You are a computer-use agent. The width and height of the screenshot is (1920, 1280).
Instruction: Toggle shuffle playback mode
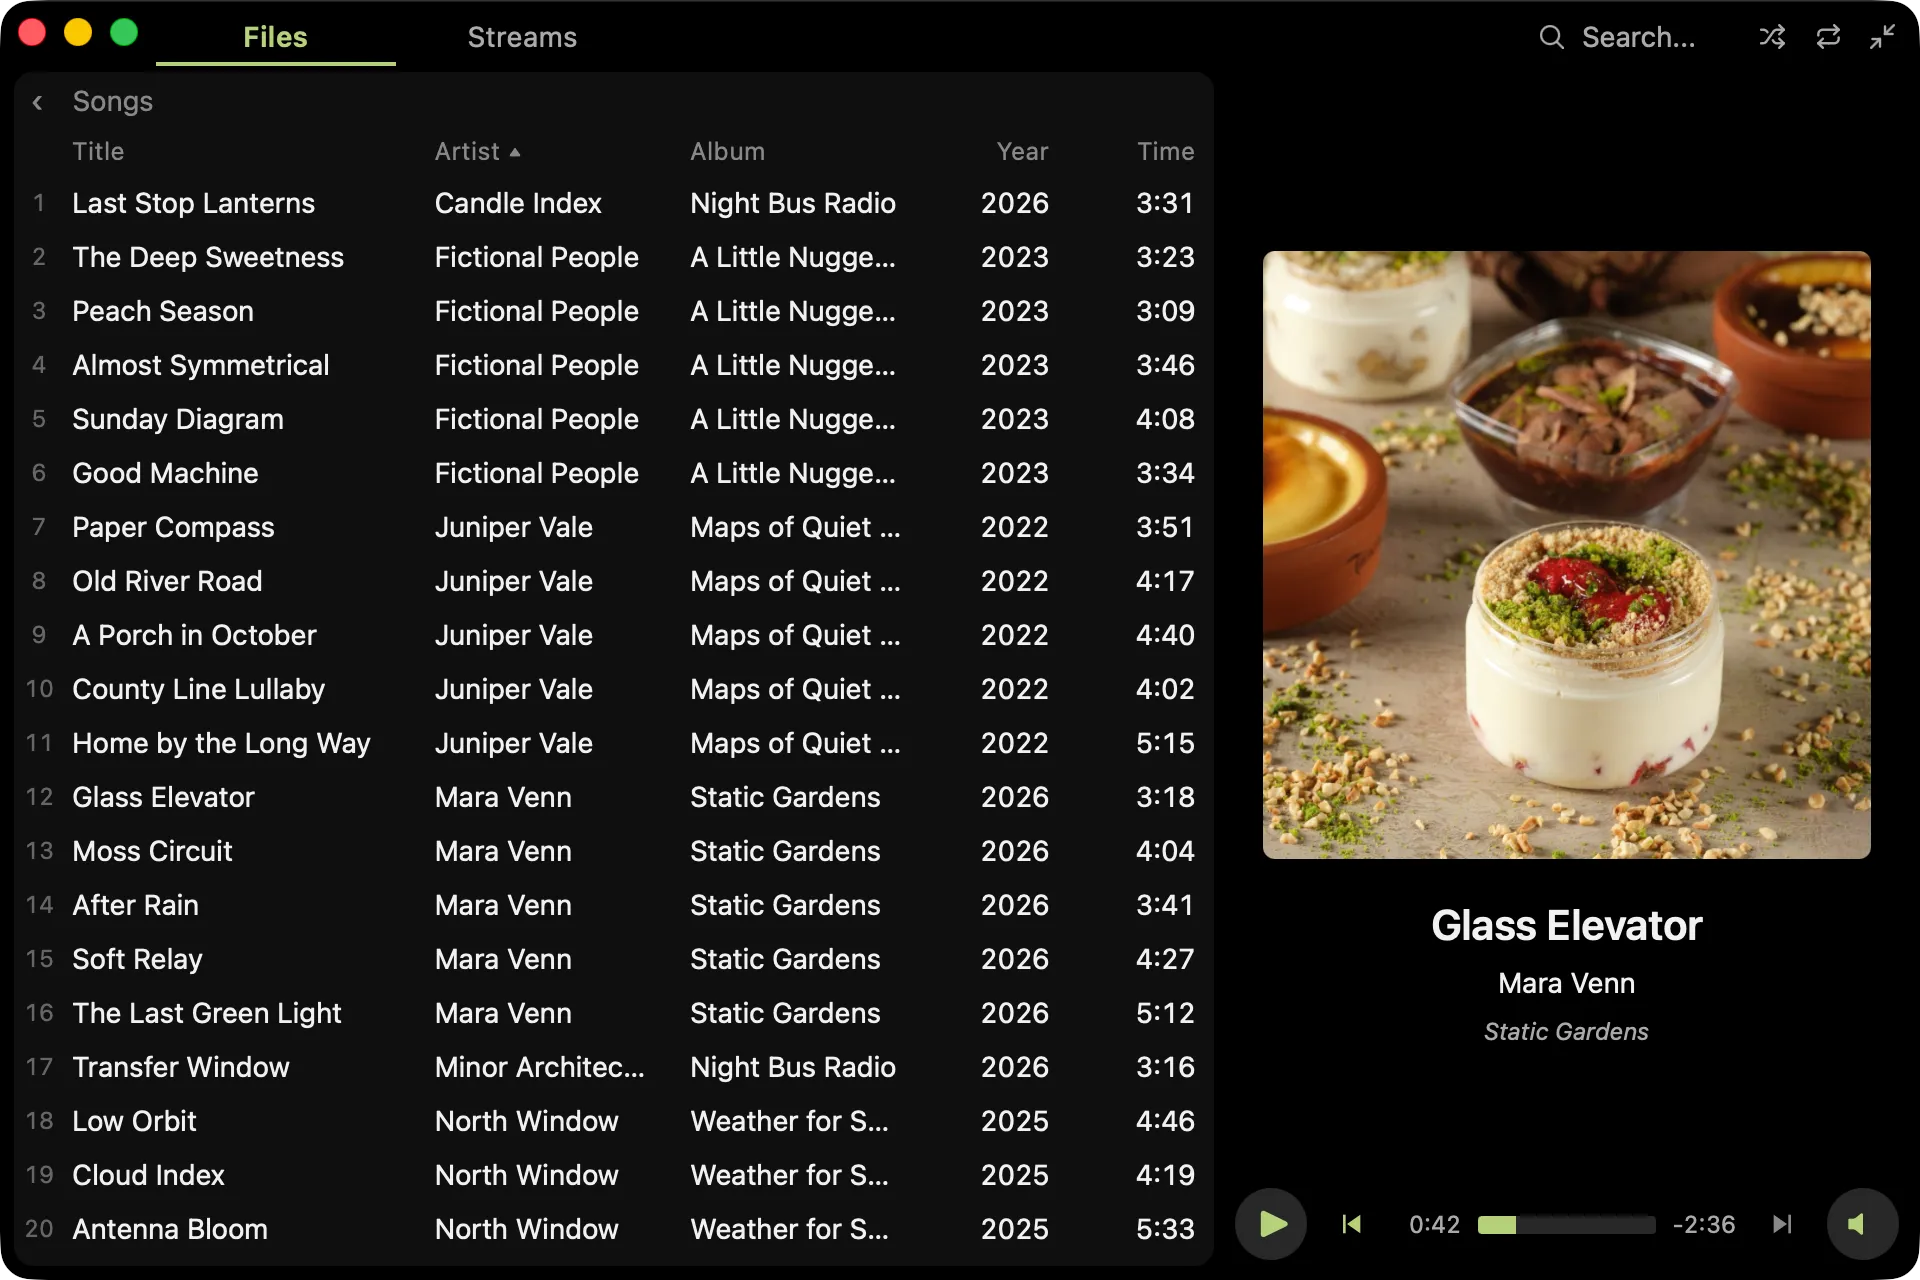pyautogui.click(x=1772, y=38)
